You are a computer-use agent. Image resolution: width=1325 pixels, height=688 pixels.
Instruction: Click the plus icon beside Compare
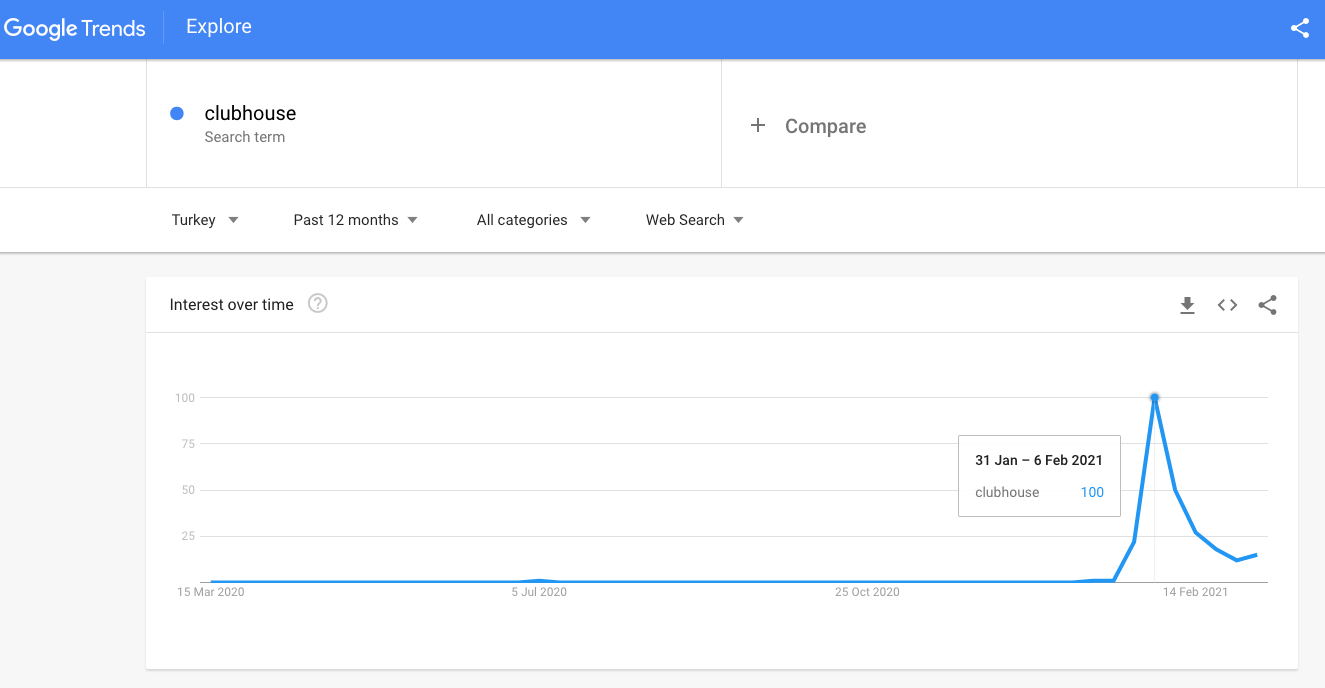coord(758,125)
